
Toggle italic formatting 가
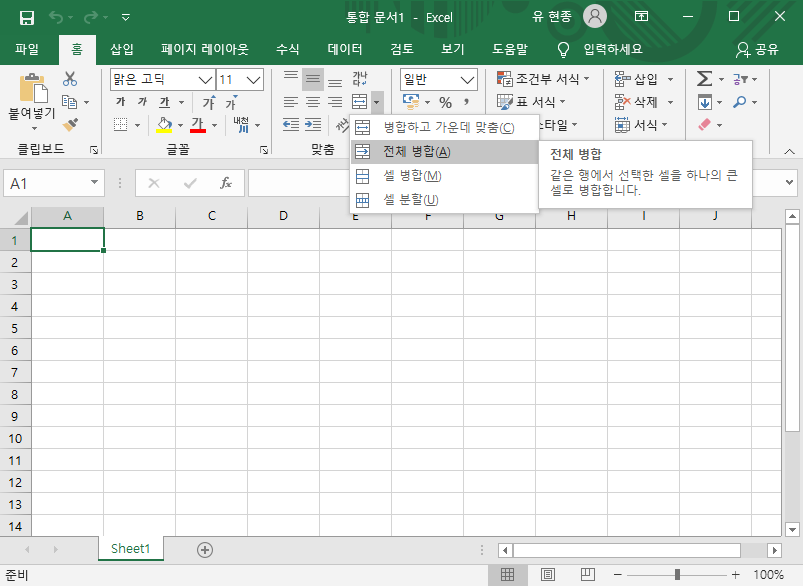(x=142, y=102)
